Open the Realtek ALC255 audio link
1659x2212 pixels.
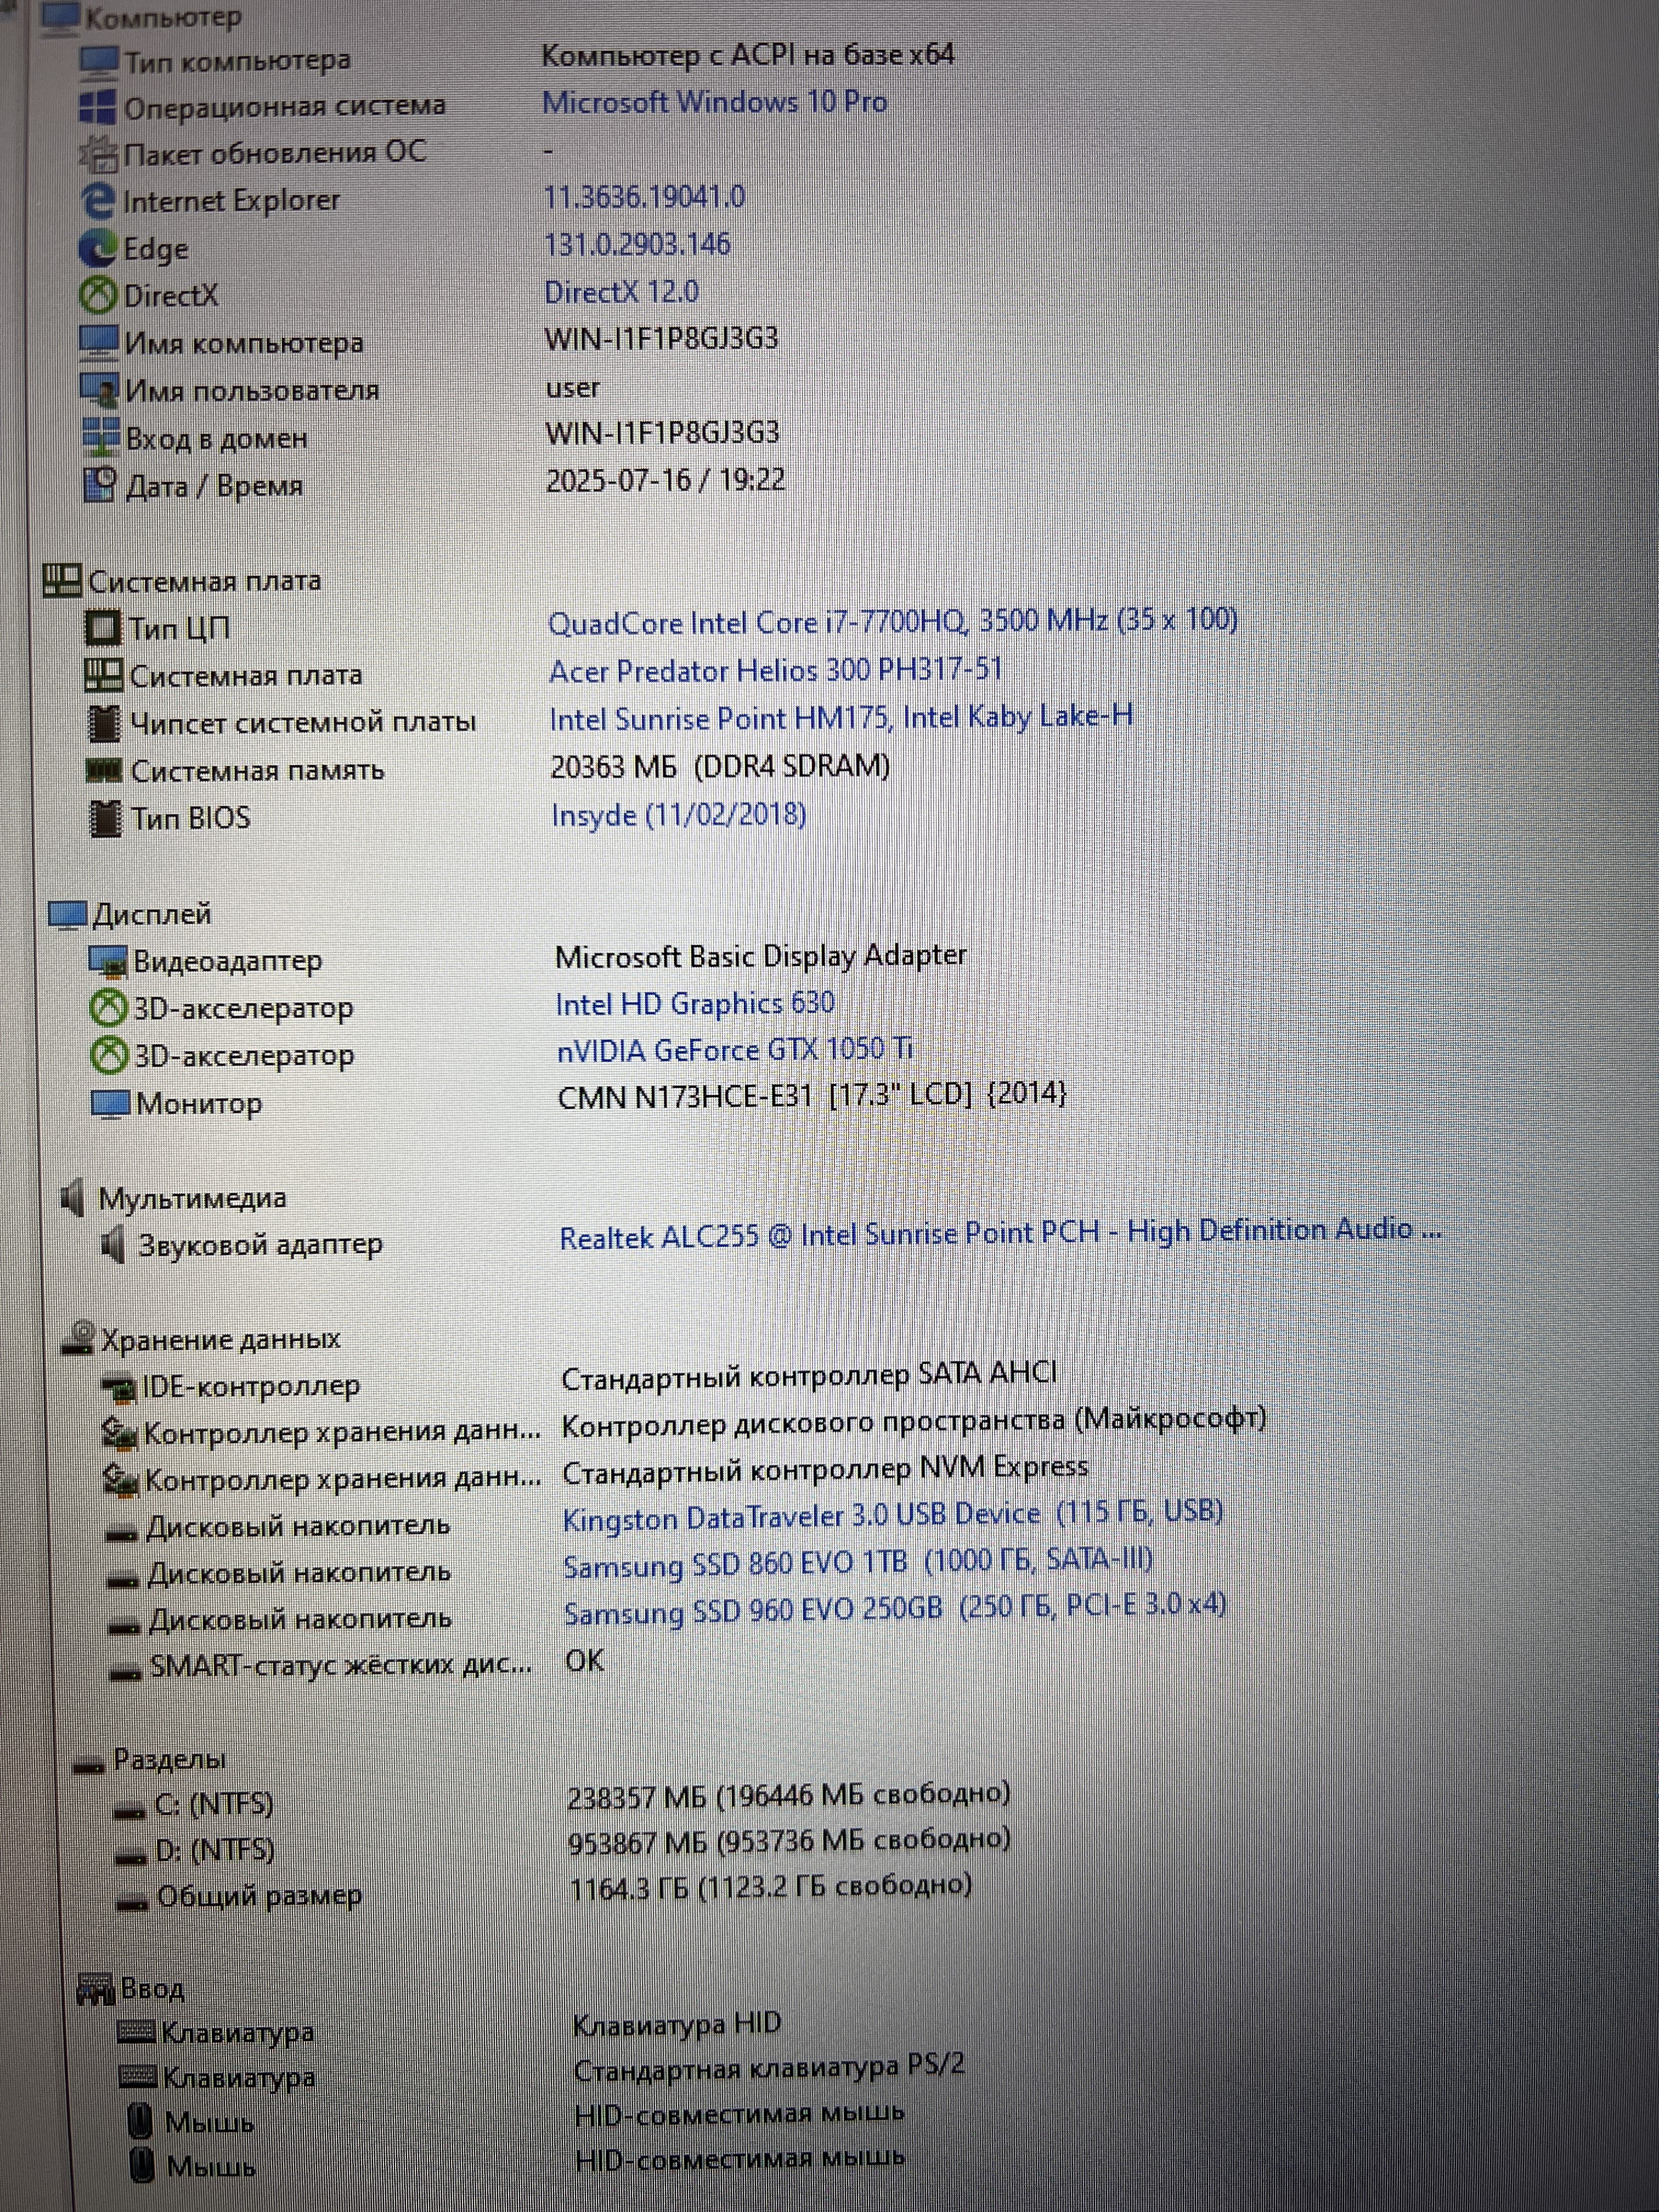[1000, 1233]
